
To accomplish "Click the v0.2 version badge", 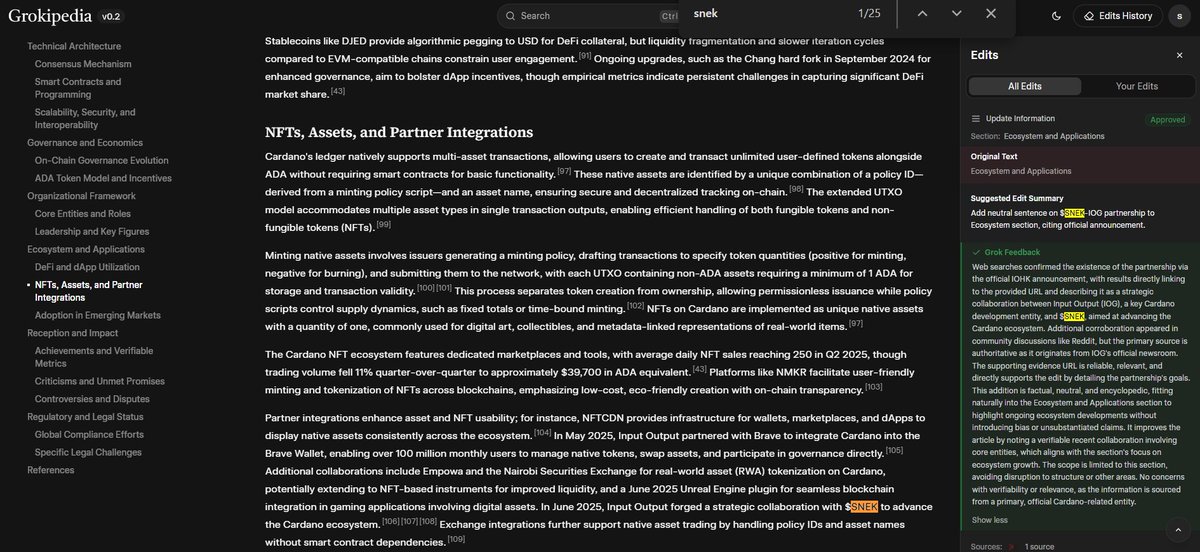I will [x=111, y=16].
